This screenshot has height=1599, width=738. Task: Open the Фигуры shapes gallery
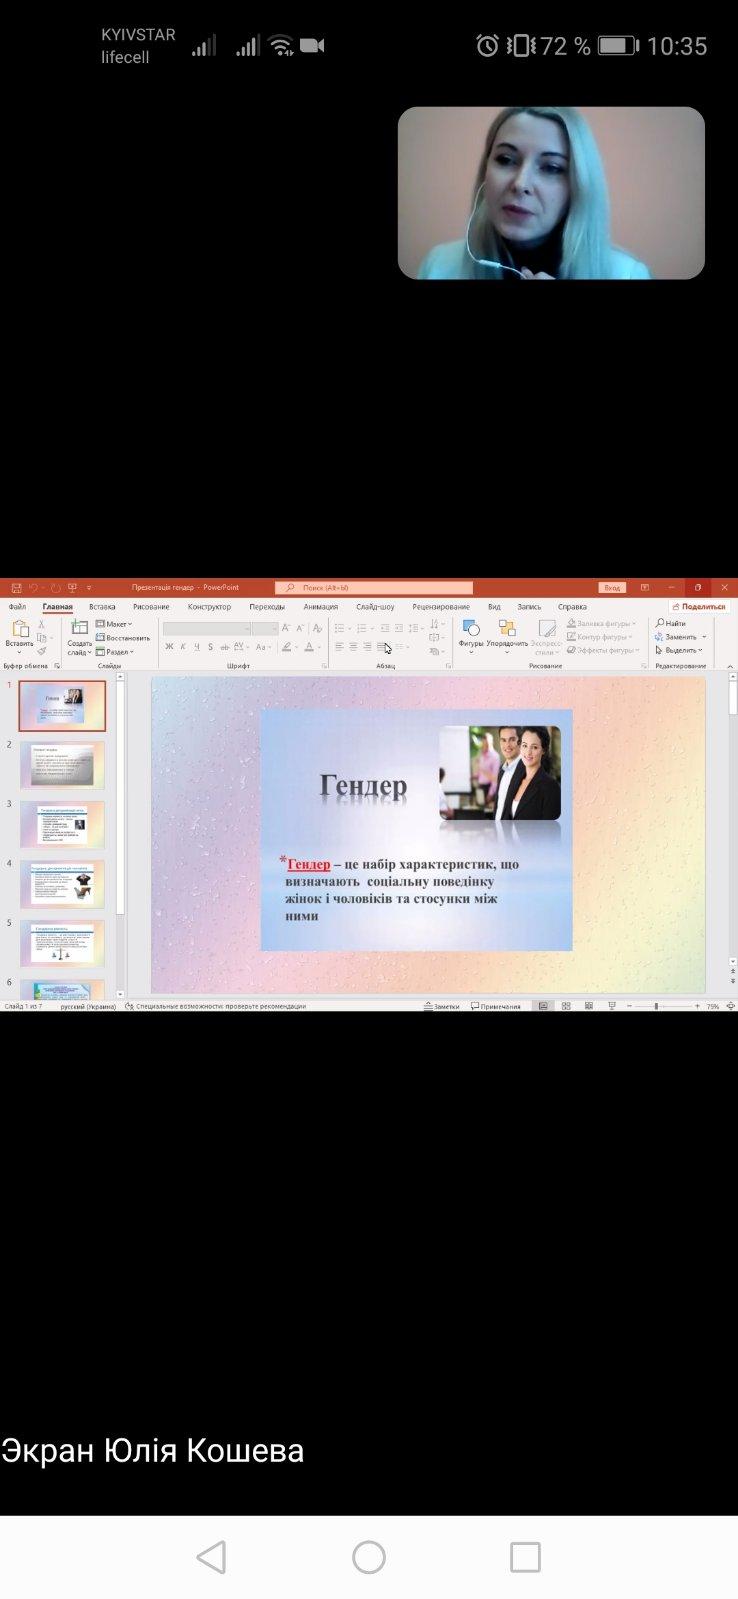(471, 629)
